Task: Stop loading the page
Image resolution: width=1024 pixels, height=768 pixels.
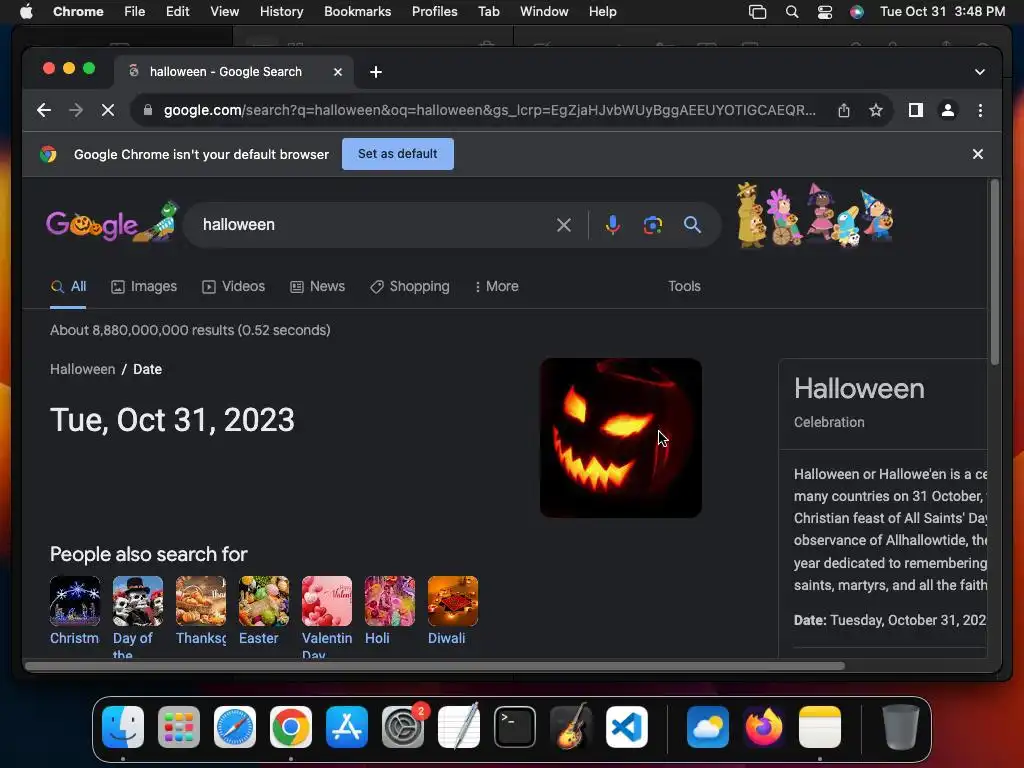Action: (108, 110)
